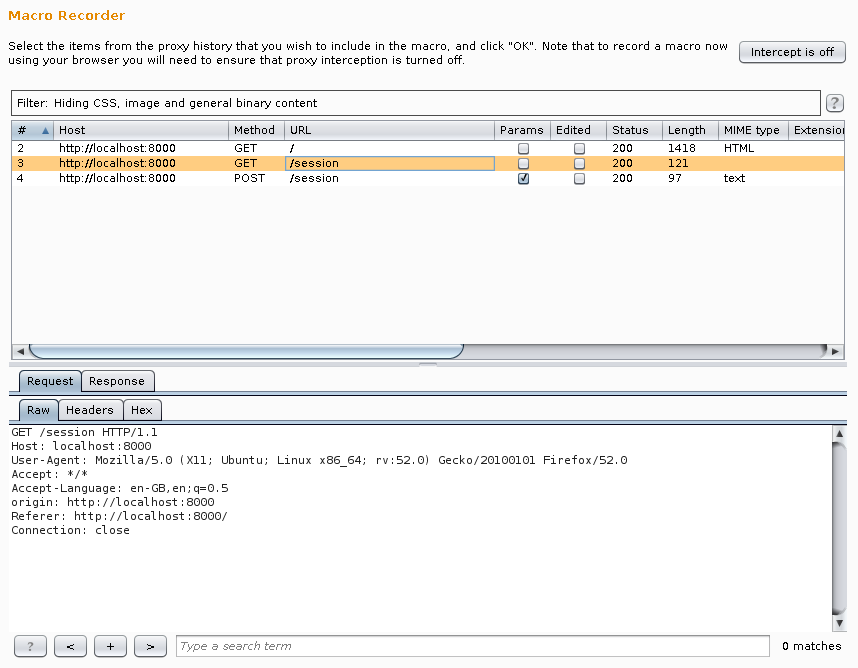Image resolution: width=858 pixels, height=668 pixels.
Task: Sort by Extension column header
Action: tap(816, 130)
